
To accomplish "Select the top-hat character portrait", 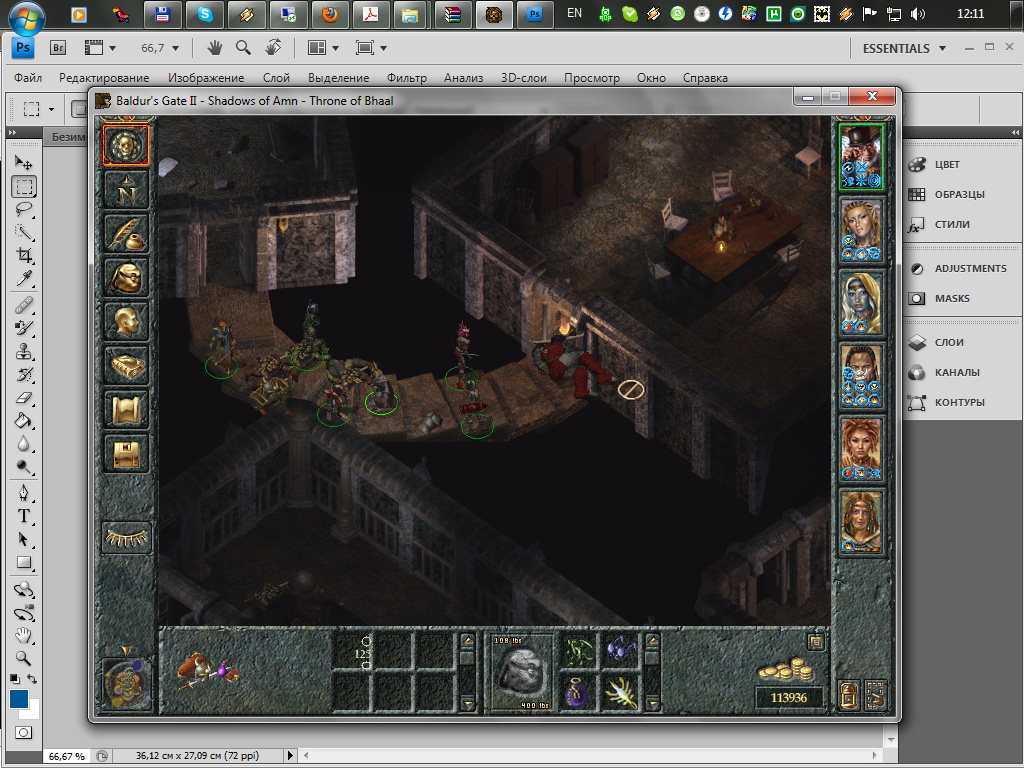I will pos(861,157).
